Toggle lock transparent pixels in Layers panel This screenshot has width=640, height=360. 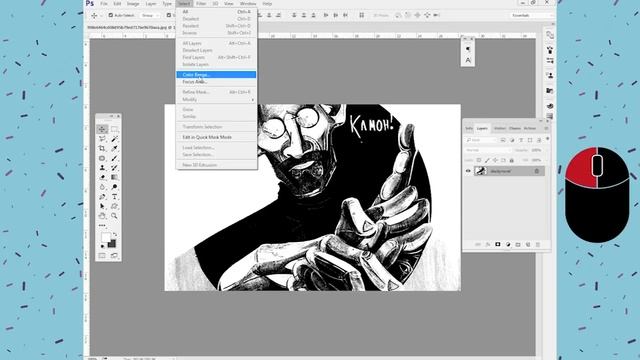[x=479, y=160]
